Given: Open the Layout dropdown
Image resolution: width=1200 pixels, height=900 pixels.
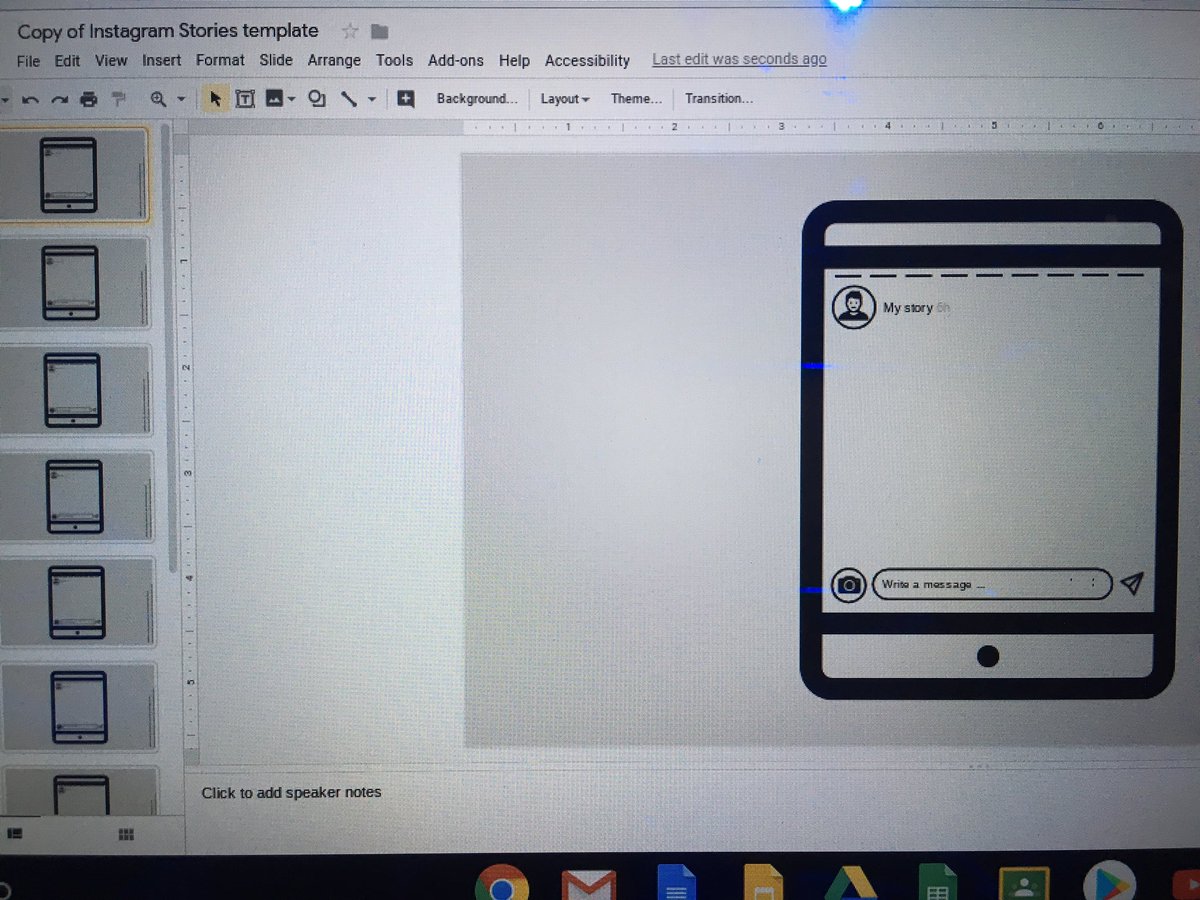Looking at the screenshot, I should point(565,98).
